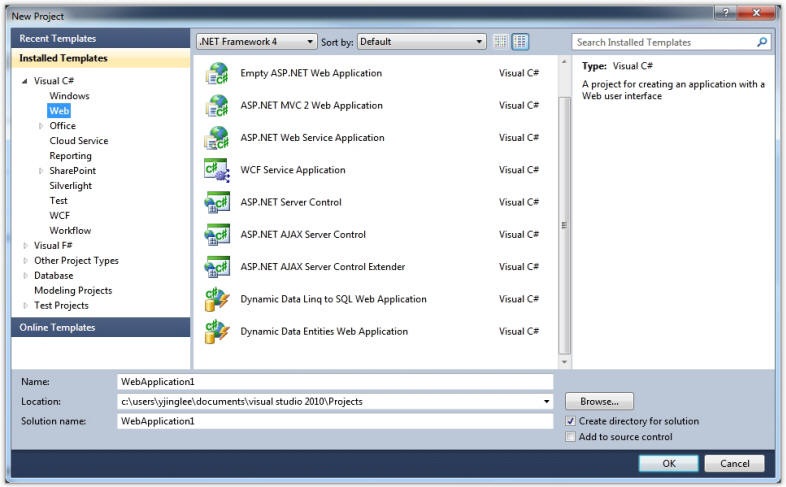Click the template list scrollbar thumb
The image size is (786, 487).
coord(564,225)
